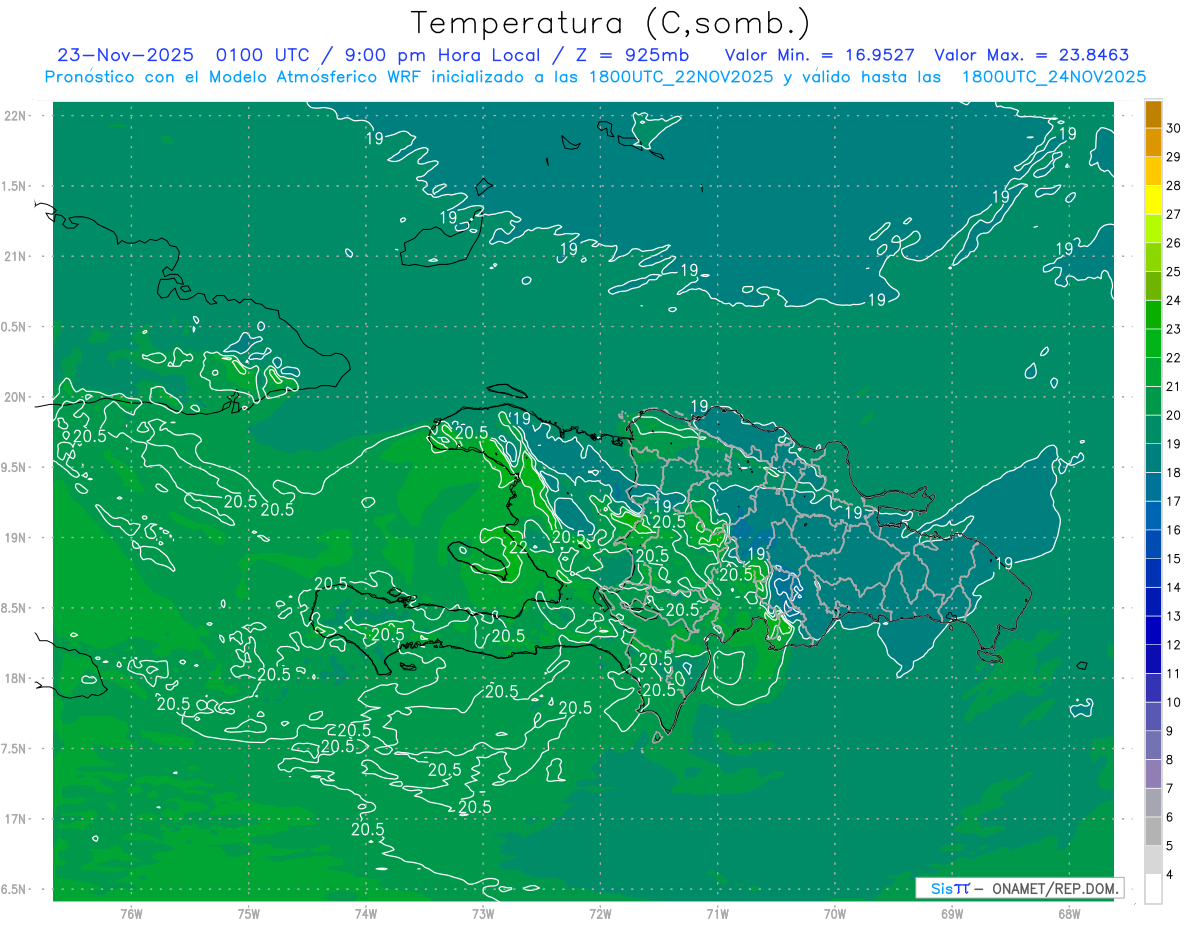Click the "7" colorbar scale label
The height and width of the screenshot is (927, 1200).
1171,789
